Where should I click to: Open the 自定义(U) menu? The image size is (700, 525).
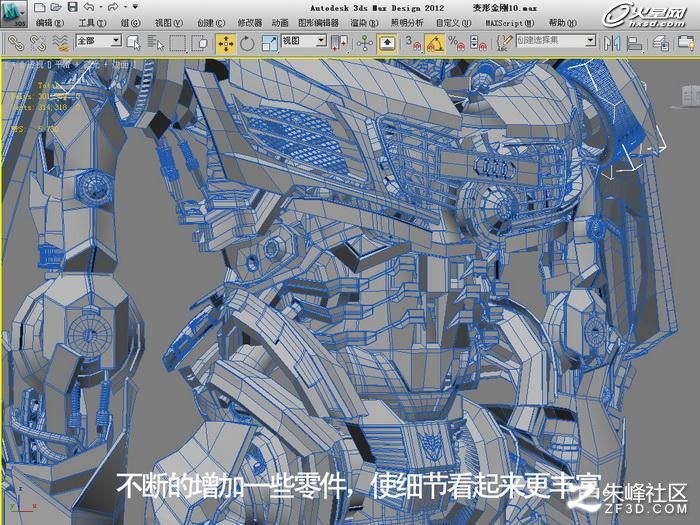453,23
